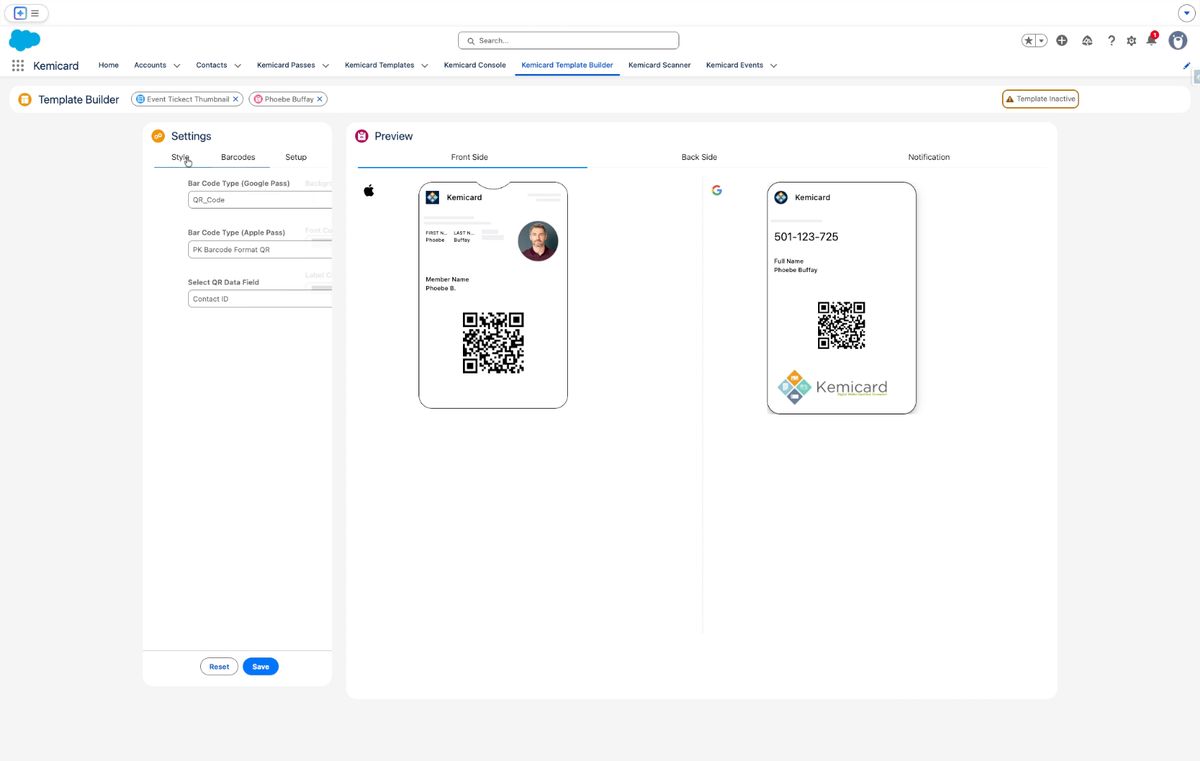Screen dimensions: 1200x761
Task: Switch to the Style settings tab
Action: 180,157
